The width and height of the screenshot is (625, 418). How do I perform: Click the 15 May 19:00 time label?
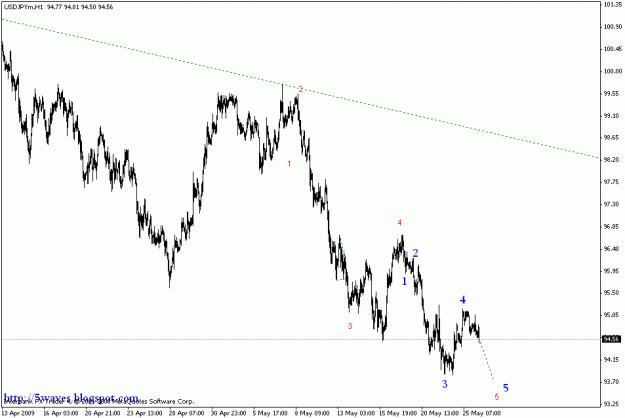tap(398, 413)
